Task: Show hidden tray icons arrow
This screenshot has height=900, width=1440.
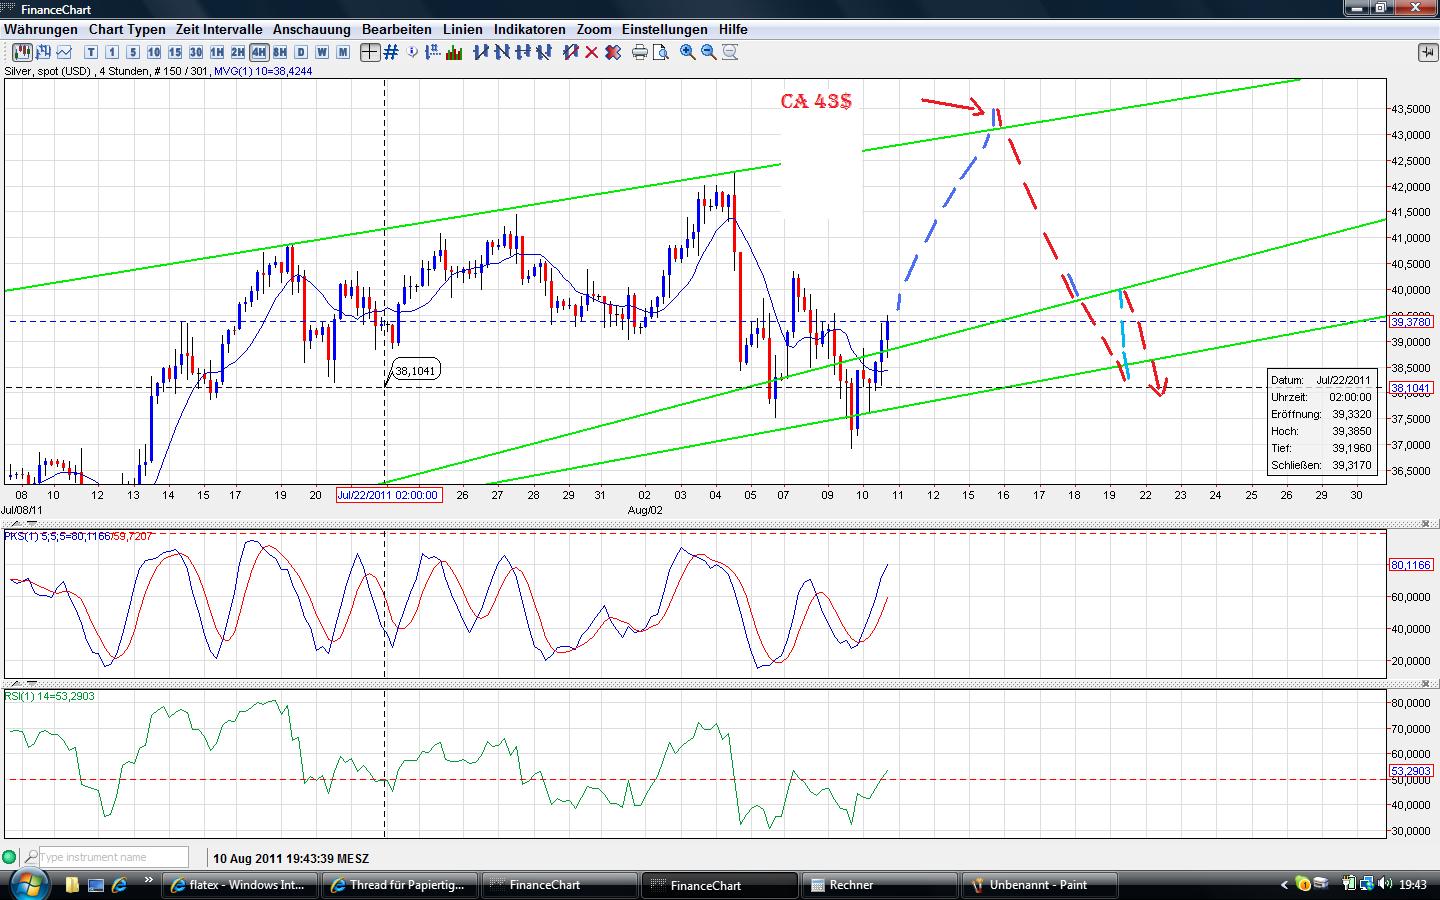Action: pos(1284,885)
